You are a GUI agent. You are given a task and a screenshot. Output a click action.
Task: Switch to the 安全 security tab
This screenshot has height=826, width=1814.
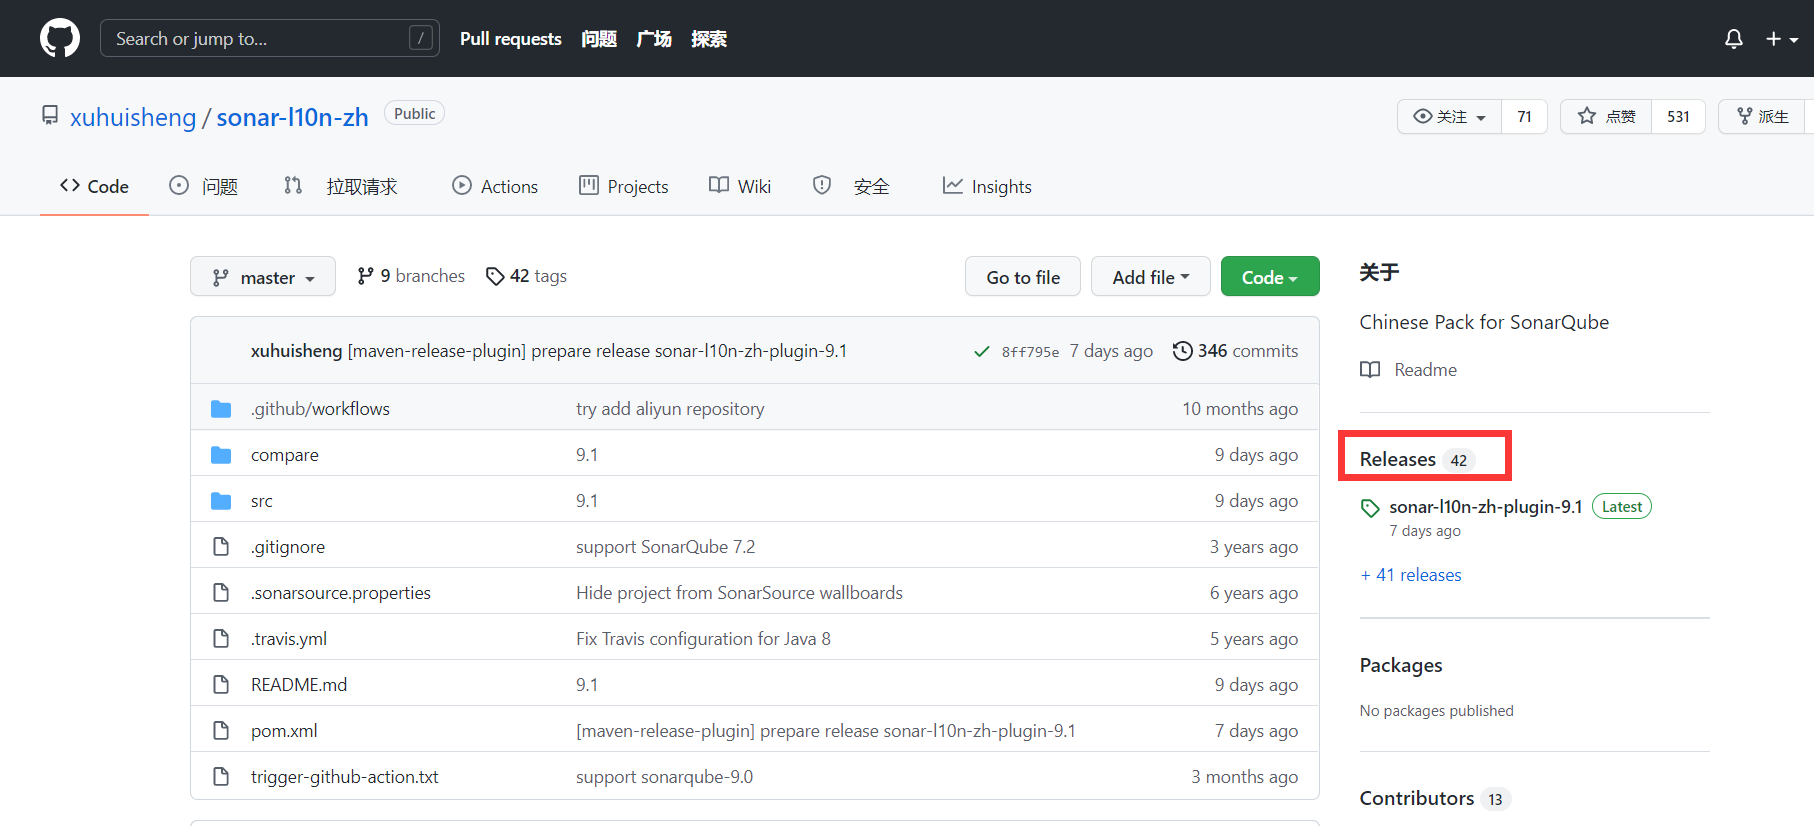click(851, 186)
